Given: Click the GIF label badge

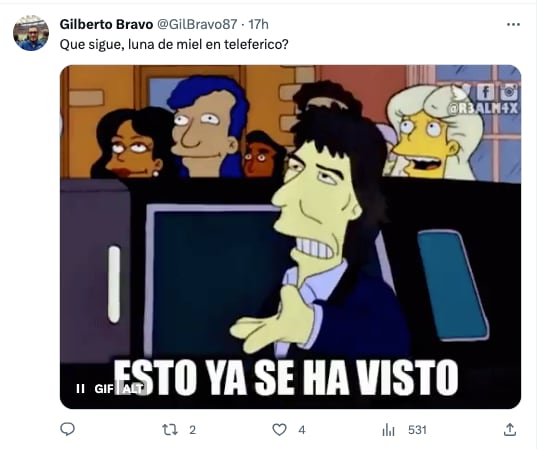Looking at the screenshot, I should coord(104,389).
